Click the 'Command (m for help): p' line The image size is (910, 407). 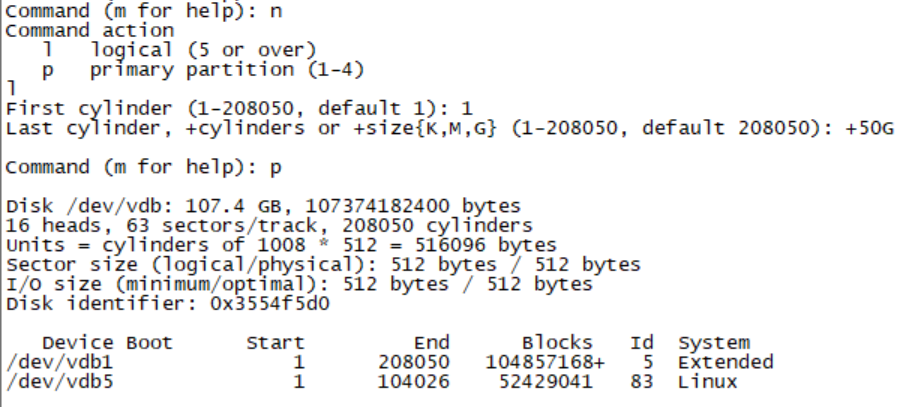click(143, 167)
